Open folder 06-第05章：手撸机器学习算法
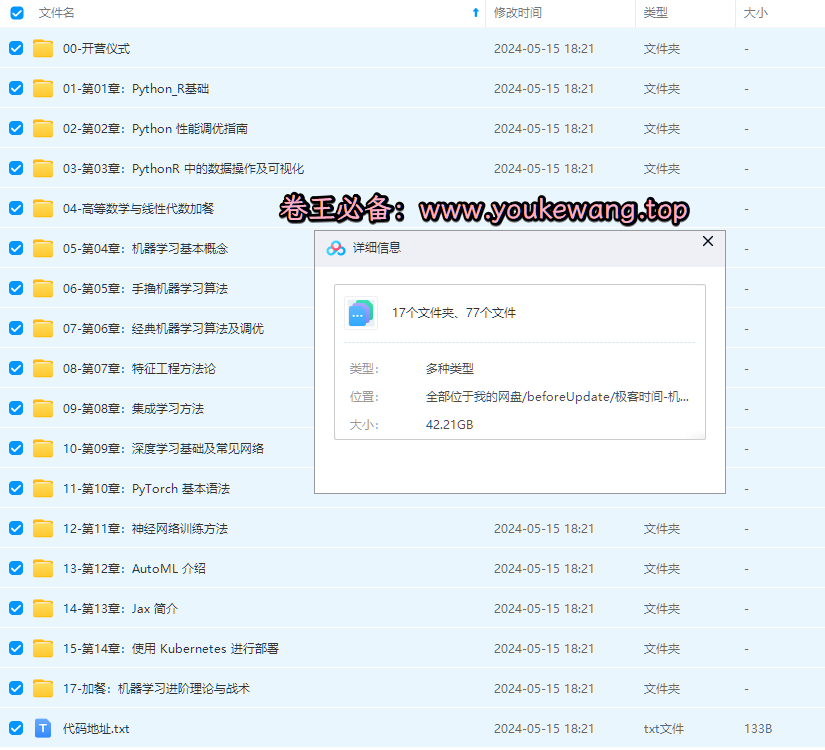825x750 pixels. pyautogui.click(x=145, y=288)
